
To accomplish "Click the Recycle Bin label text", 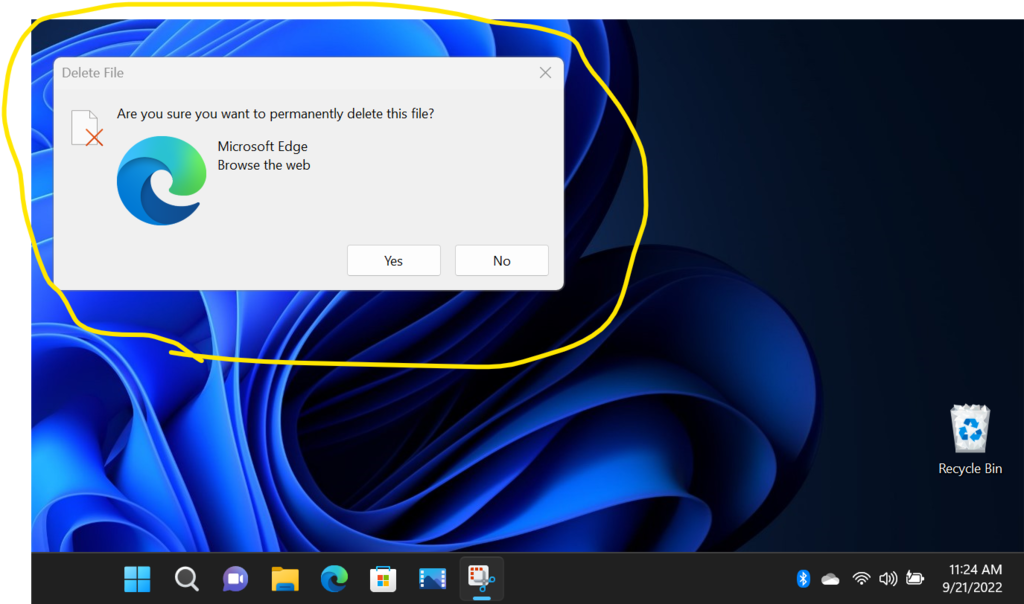I will (970, 468).
